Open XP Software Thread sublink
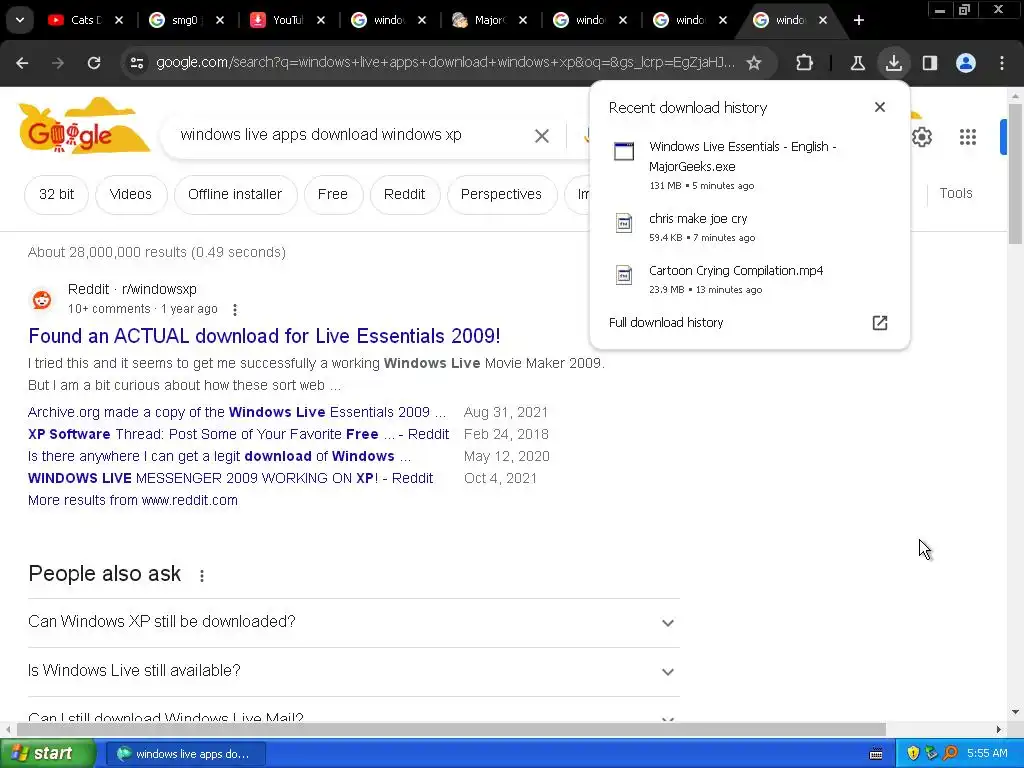This screenshot has width=1024, height=768. 238,434
